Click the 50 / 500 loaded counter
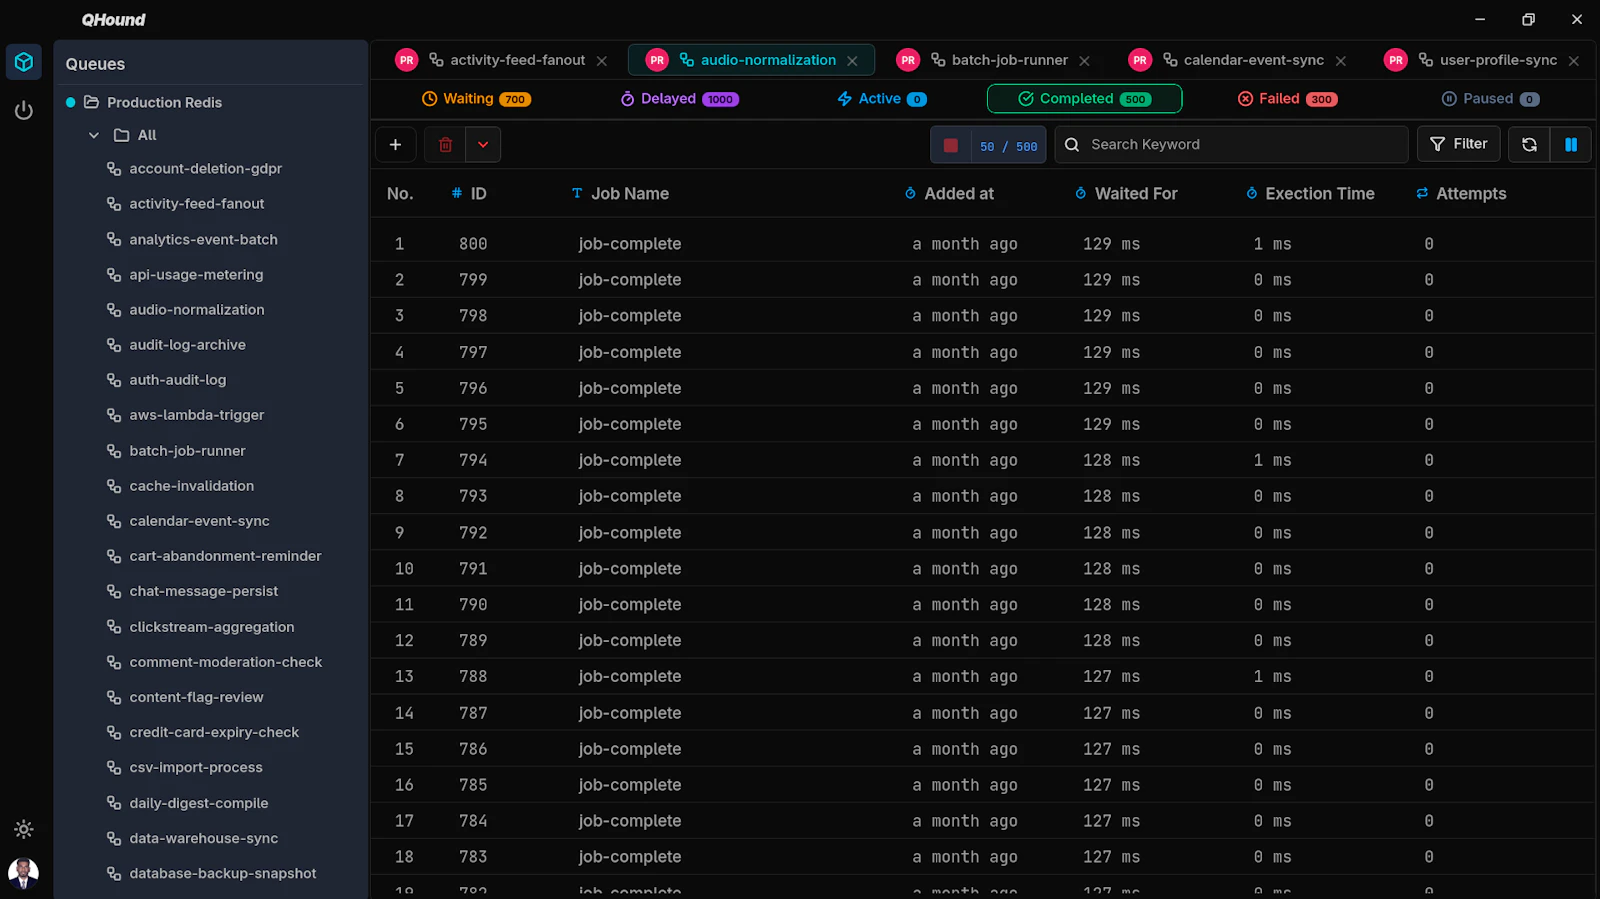 [x=1008, y=146]
